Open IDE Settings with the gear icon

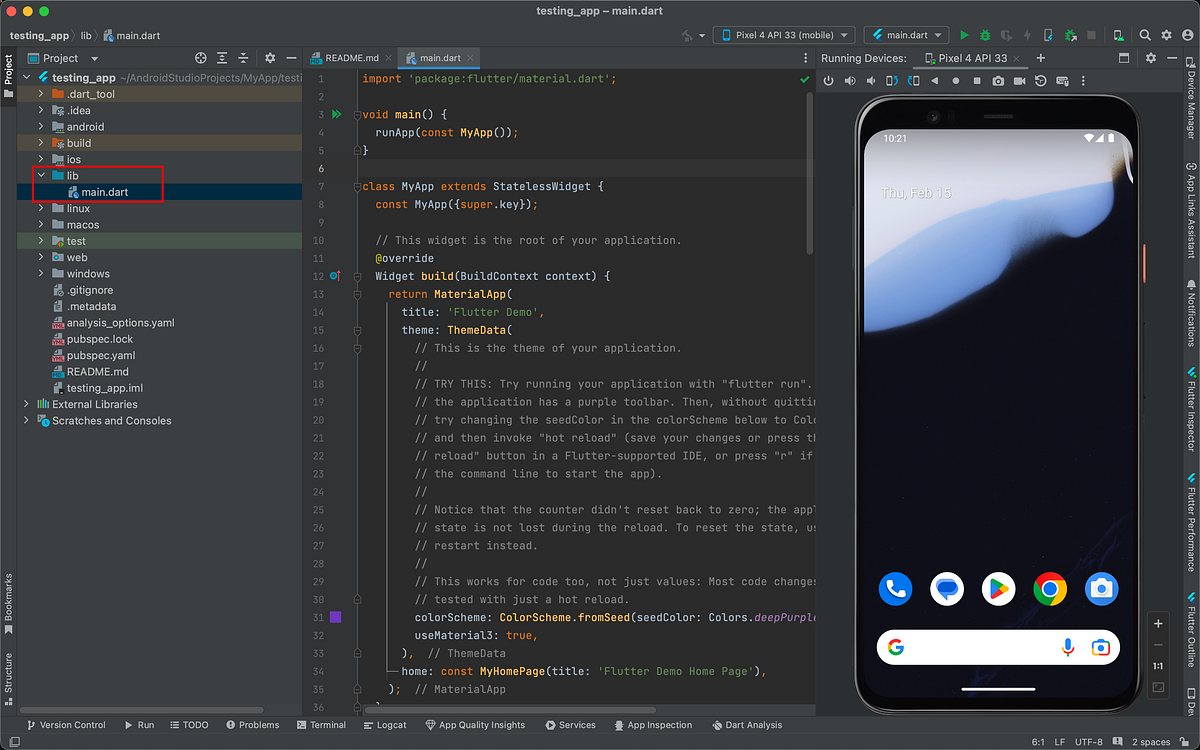(1167, 34)
